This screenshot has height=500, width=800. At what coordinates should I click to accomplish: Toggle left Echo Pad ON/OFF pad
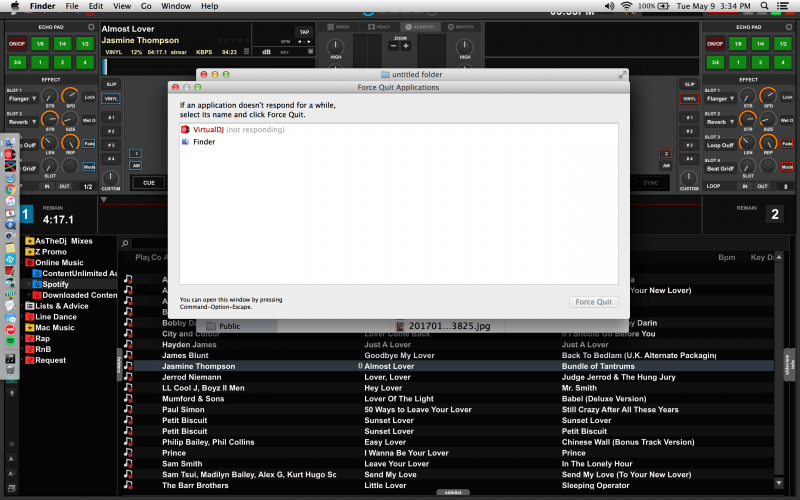tap(17, 44)
